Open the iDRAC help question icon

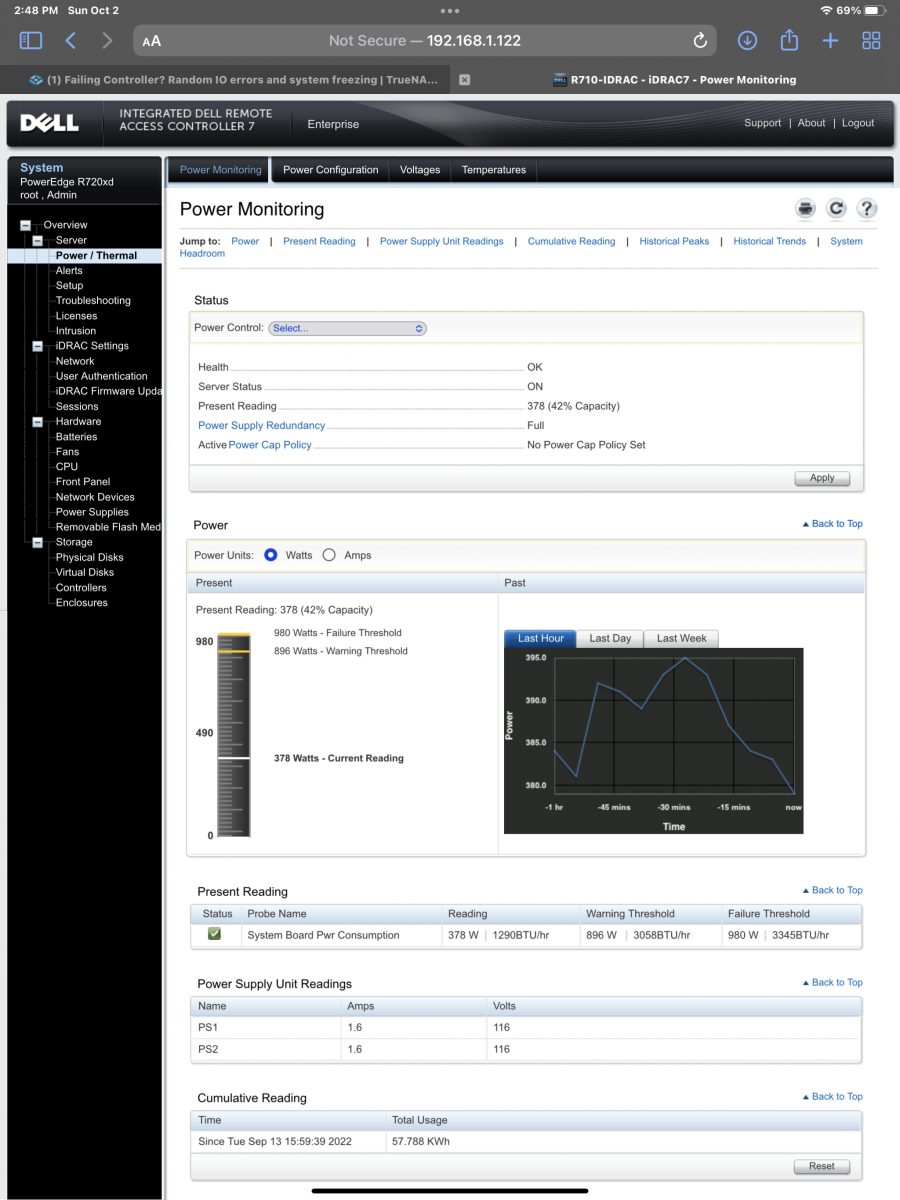(867, 208)
